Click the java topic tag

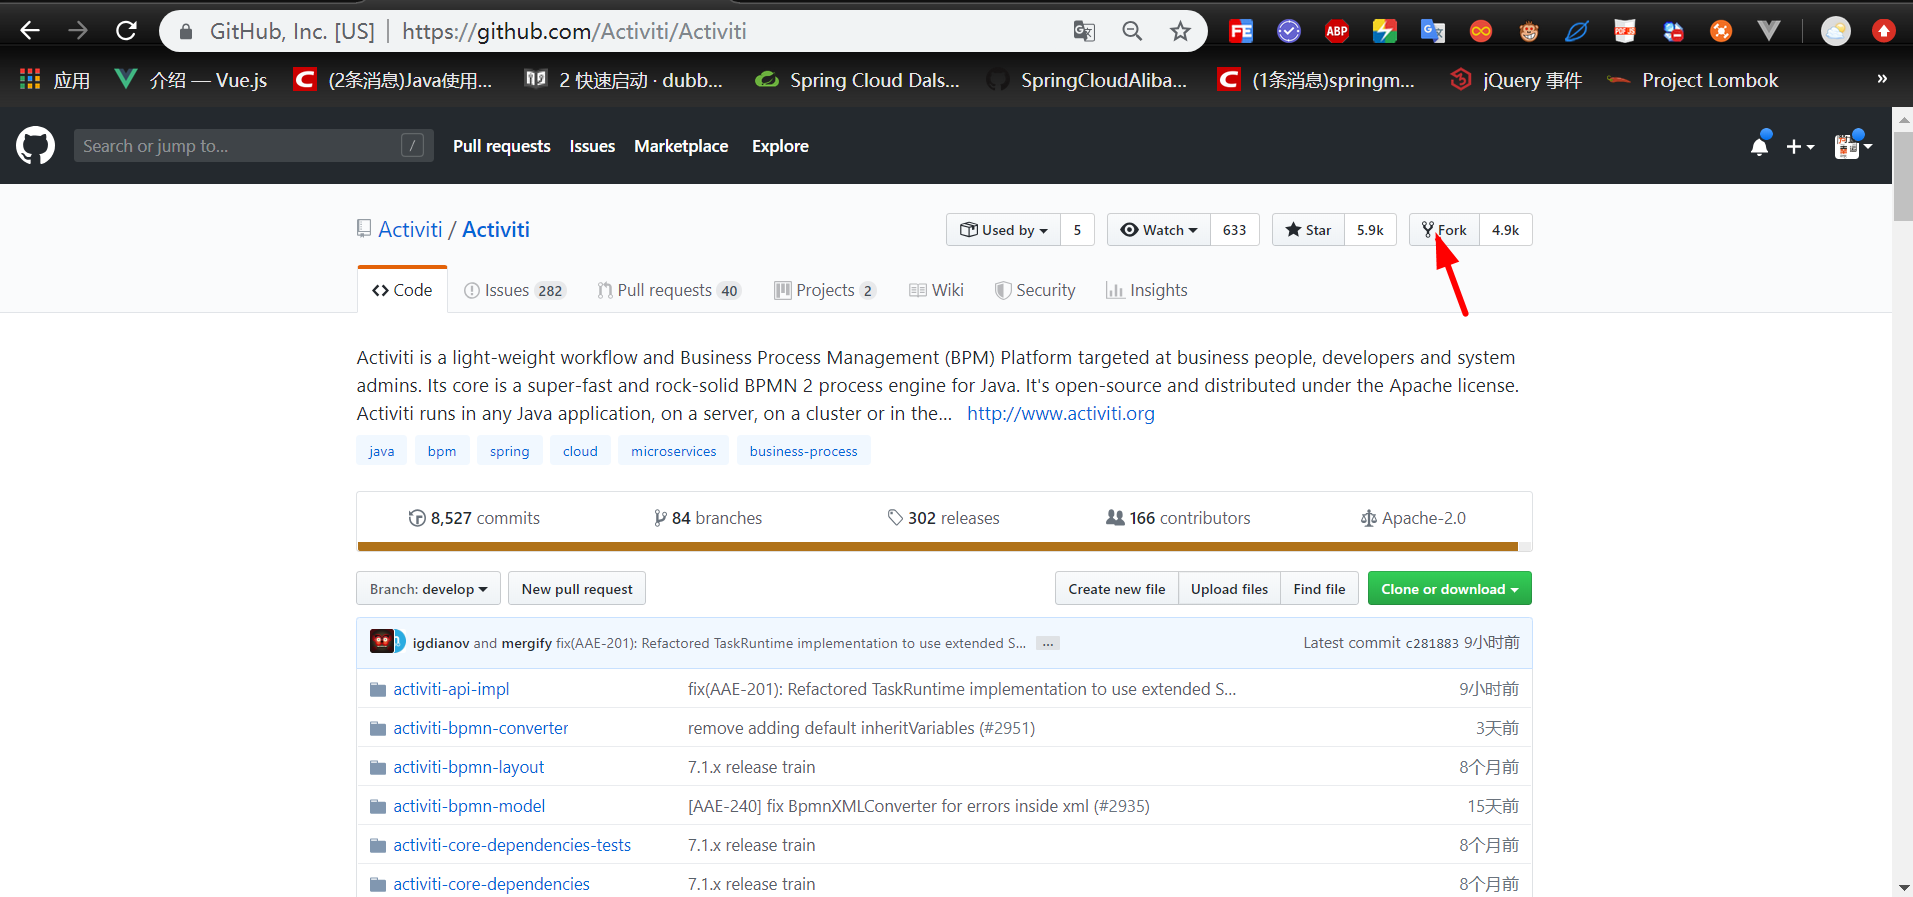pos(381,451)
